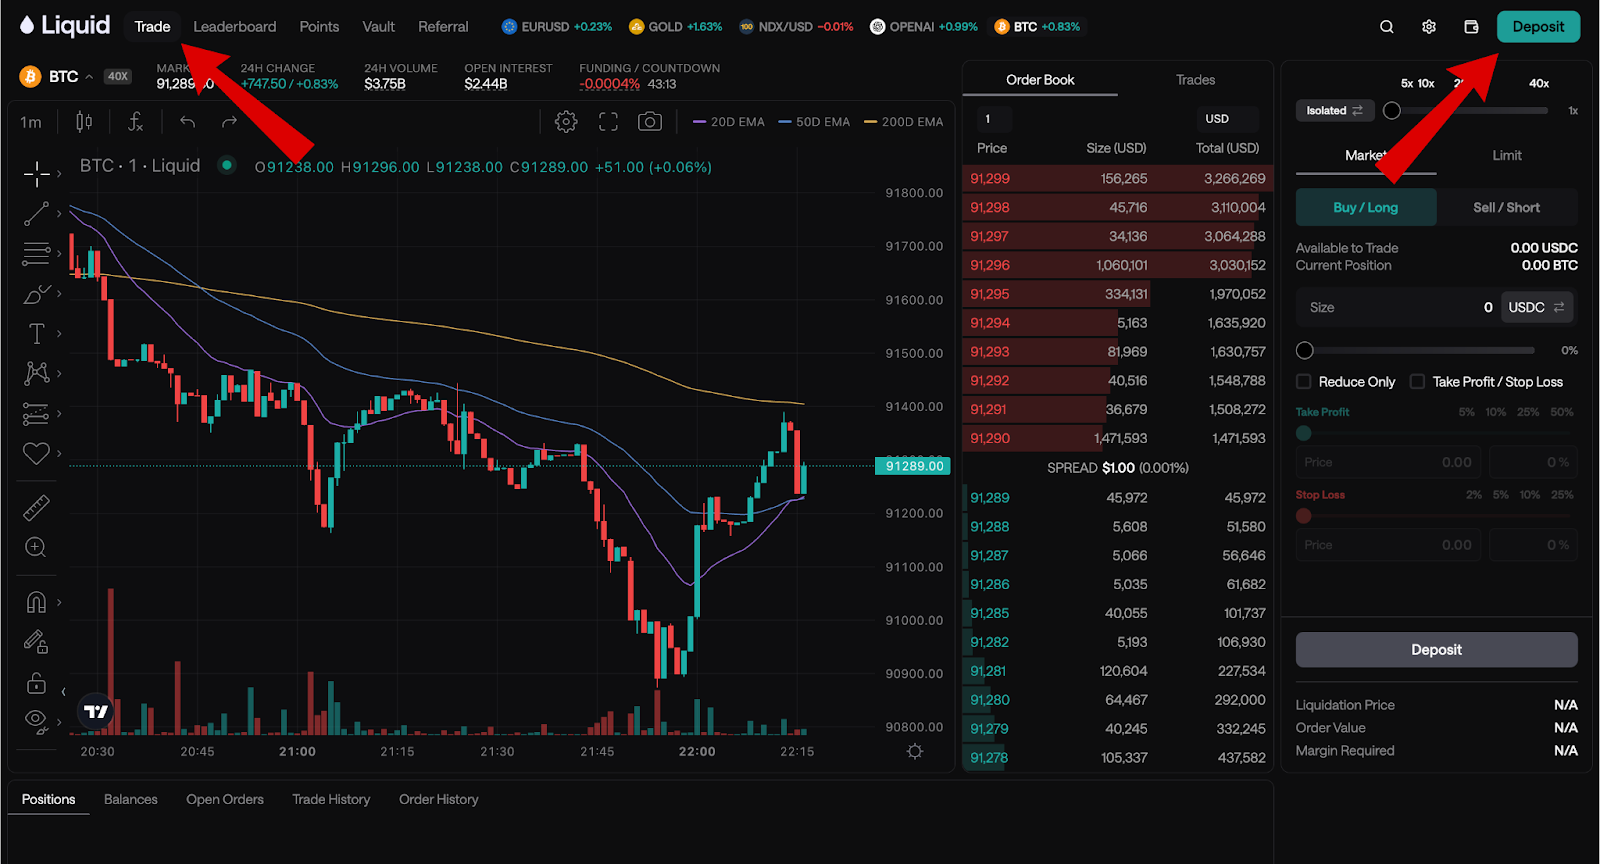The width and height of the screenshot is (1600, 864).
Task: Adjust the order size percentage slider
Action: (1304, 351)
